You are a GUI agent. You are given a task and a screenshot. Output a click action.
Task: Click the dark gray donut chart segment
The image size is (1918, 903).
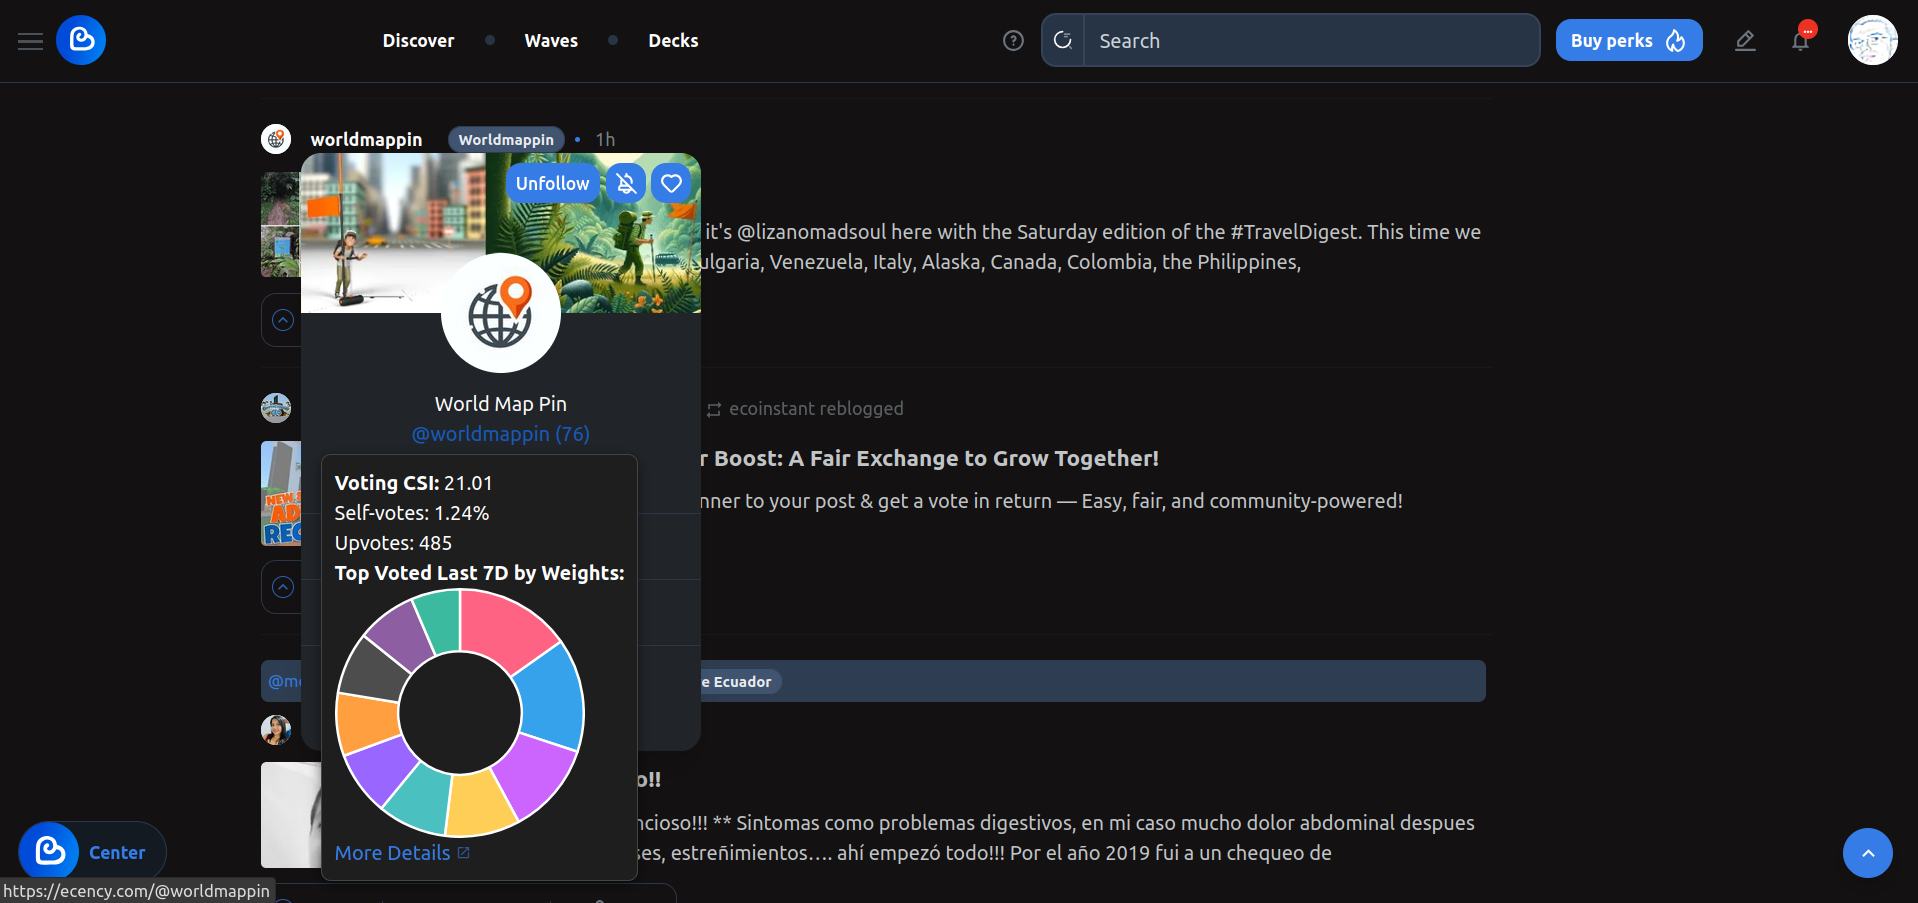pos(373,670)
